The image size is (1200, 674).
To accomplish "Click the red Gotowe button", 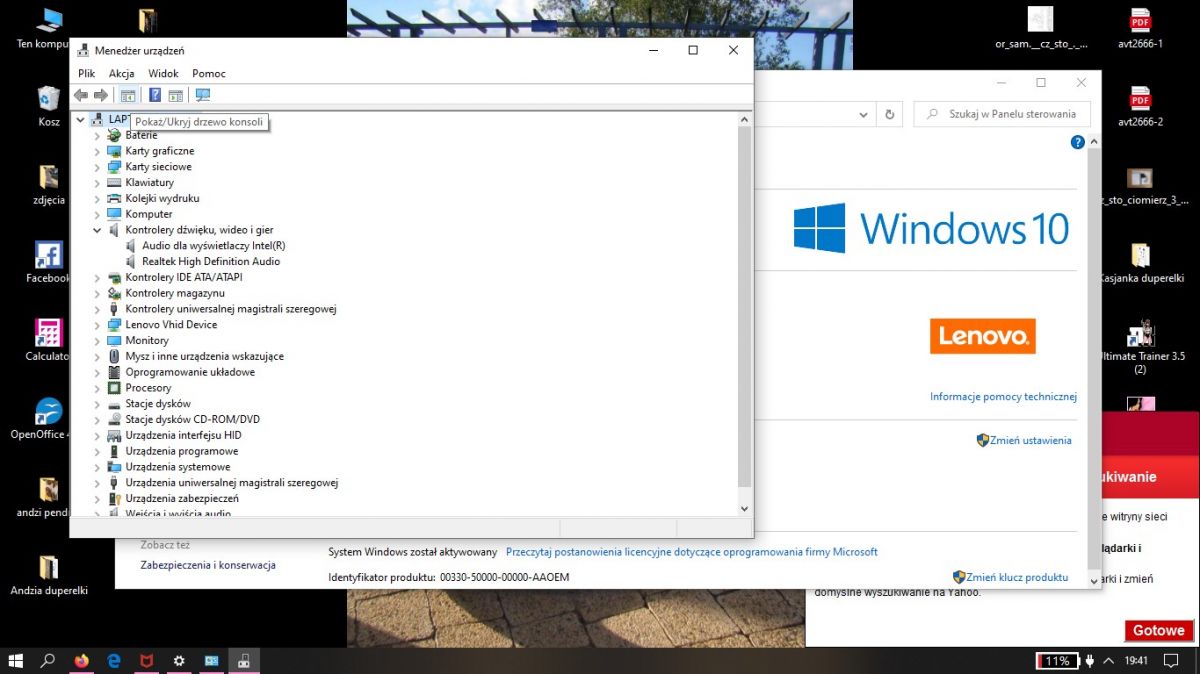I will click(1159, 631).
